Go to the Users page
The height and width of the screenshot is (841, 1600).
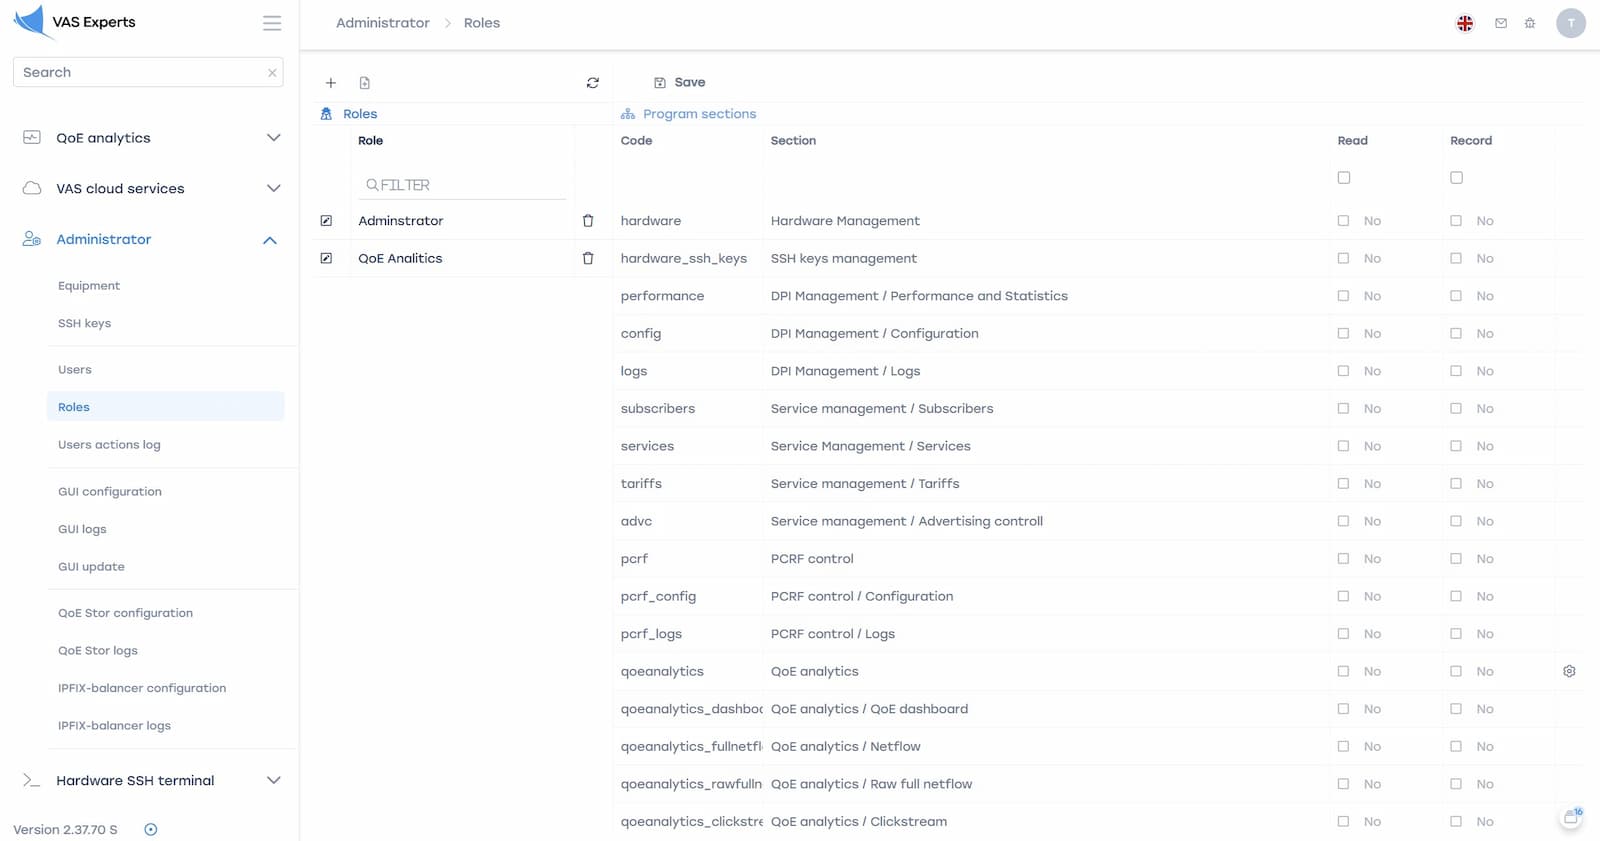pyautogui.click(x=75, y=370)
